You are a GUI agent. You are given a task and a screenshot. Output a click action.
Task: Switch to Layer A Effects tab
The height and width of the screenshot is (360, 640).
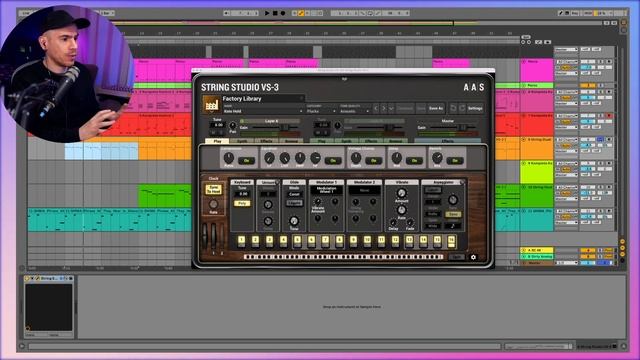(x=267, y=141)
